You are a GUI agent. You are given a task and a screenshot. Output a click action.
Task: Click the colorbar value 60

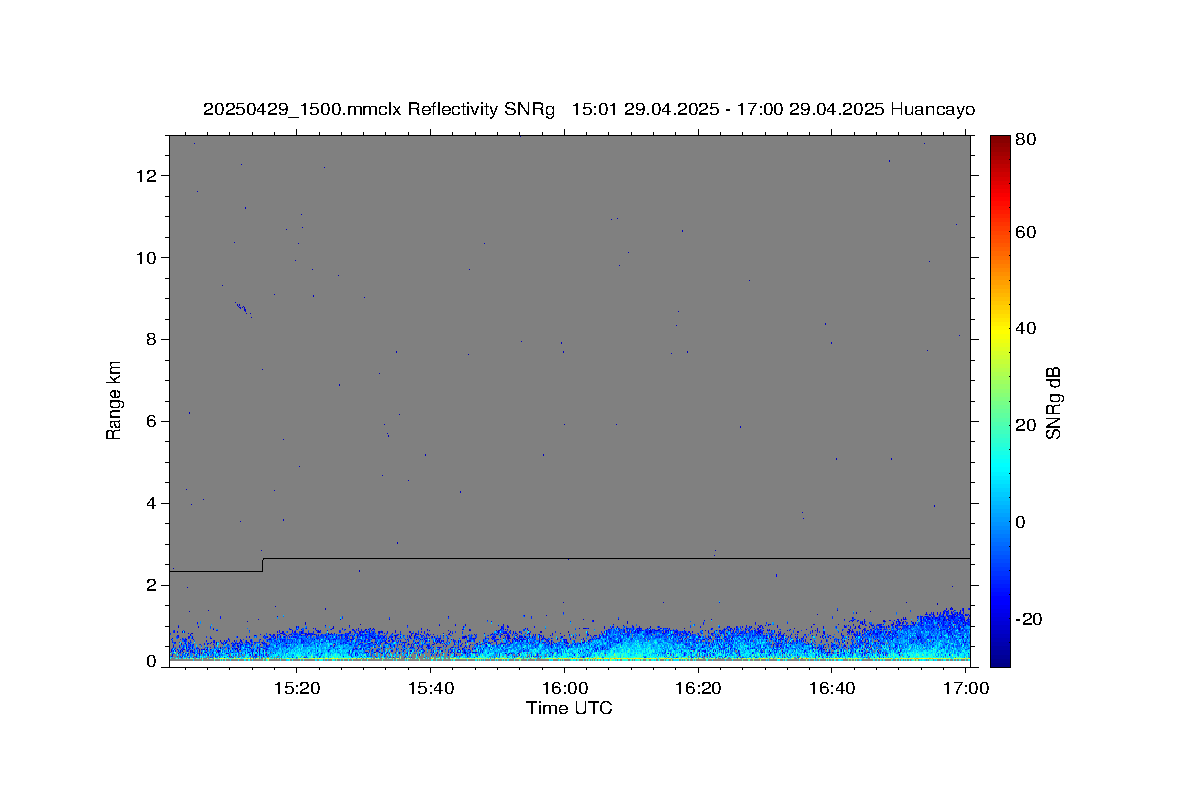(1025, 233)
